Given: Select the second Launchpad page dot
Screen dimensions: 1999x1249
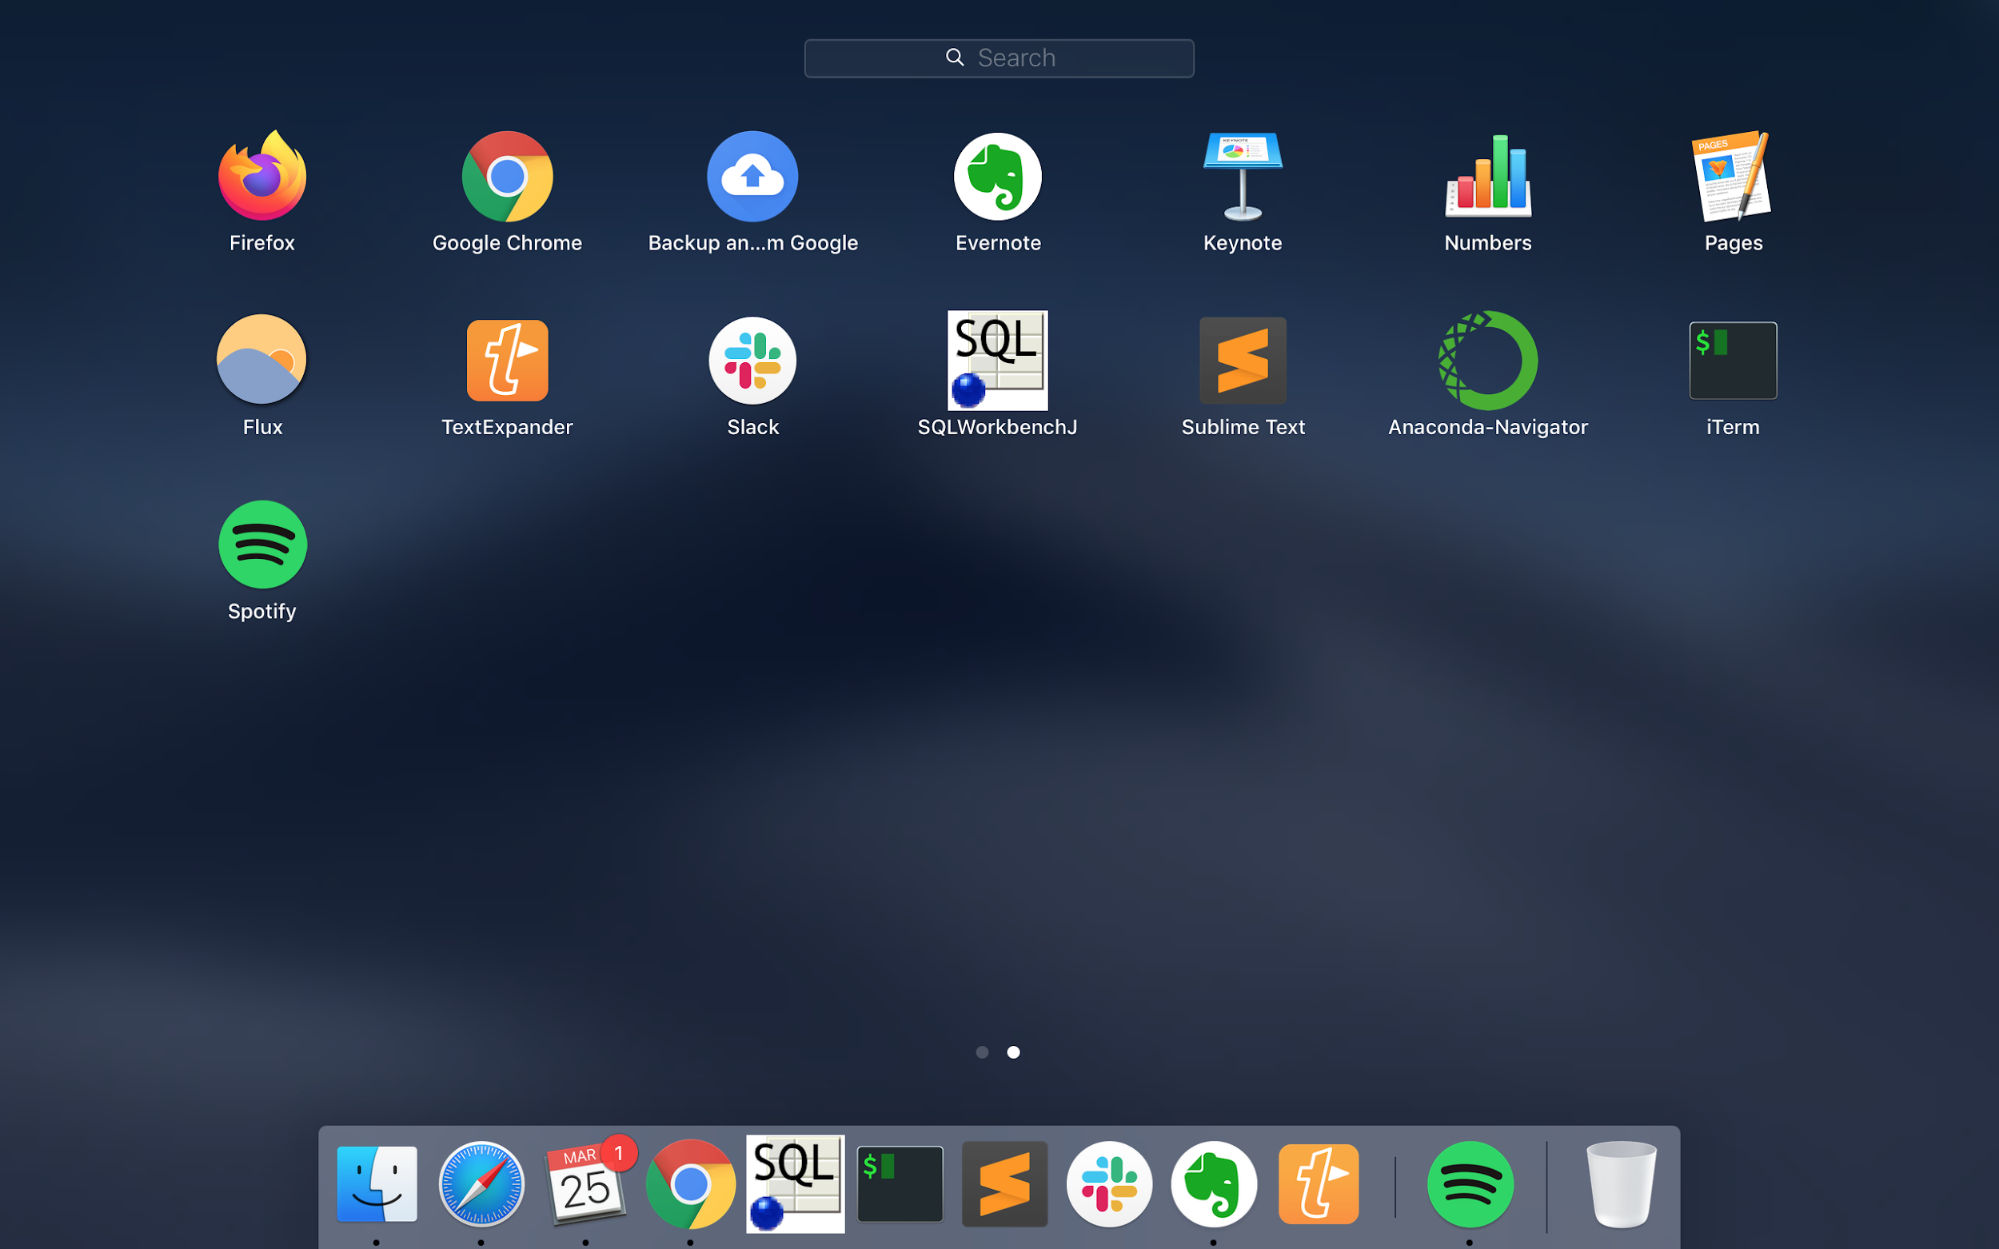Looking at the screenshot, I should 1013,1052.
